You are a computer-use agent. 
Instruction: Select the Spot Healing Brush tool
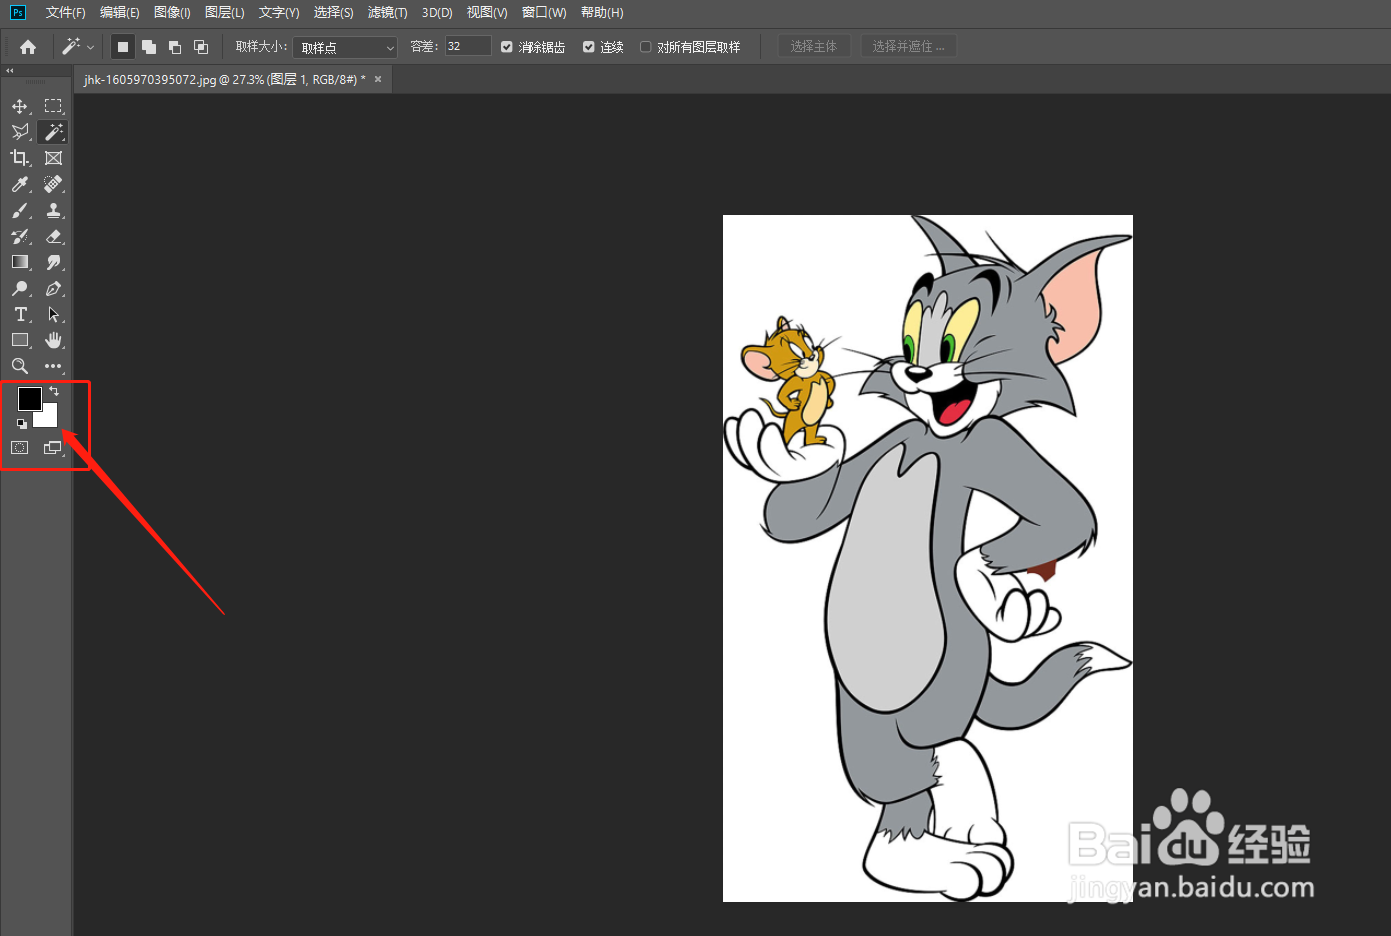(54, 184)
